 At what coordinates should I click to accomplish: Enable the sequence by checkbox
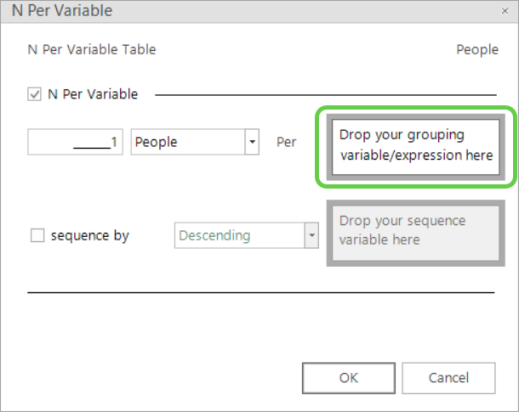point(37,235)
